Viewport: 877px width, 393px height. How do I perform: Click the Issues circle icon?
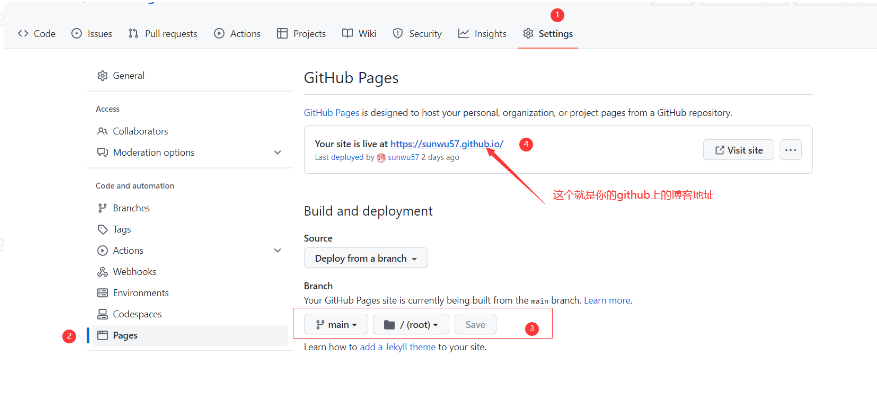(x=77, y=34)
